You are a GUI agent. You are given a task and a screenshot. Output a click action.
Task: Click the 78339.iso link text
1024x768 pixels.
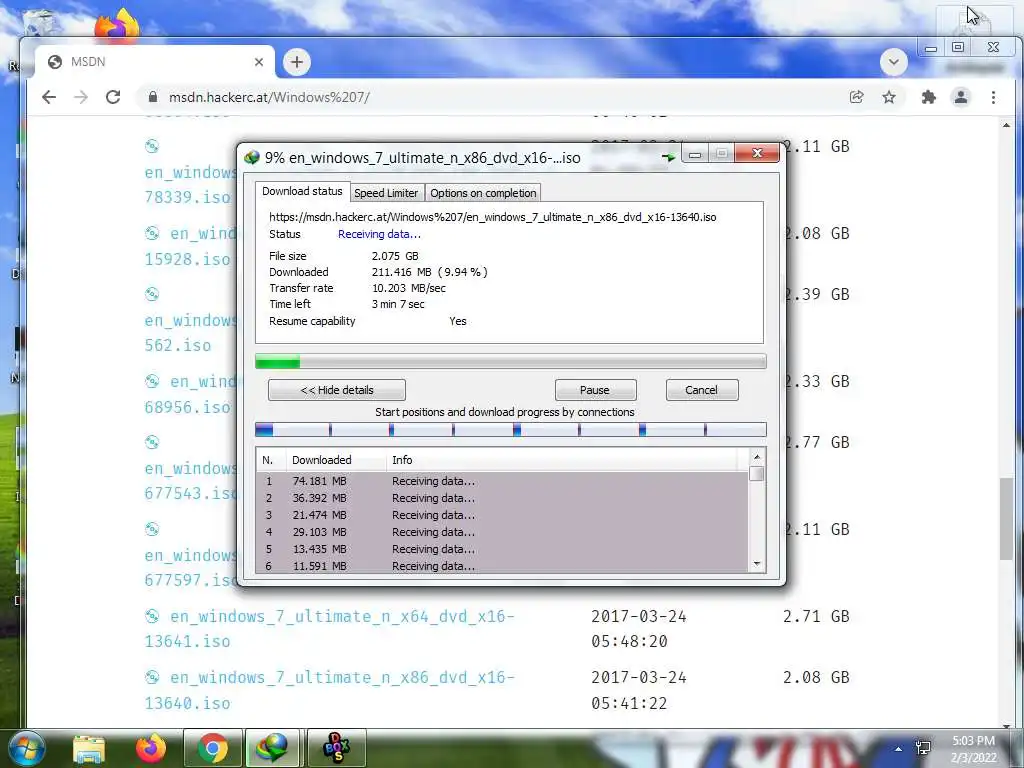click(x=187, y=197)
